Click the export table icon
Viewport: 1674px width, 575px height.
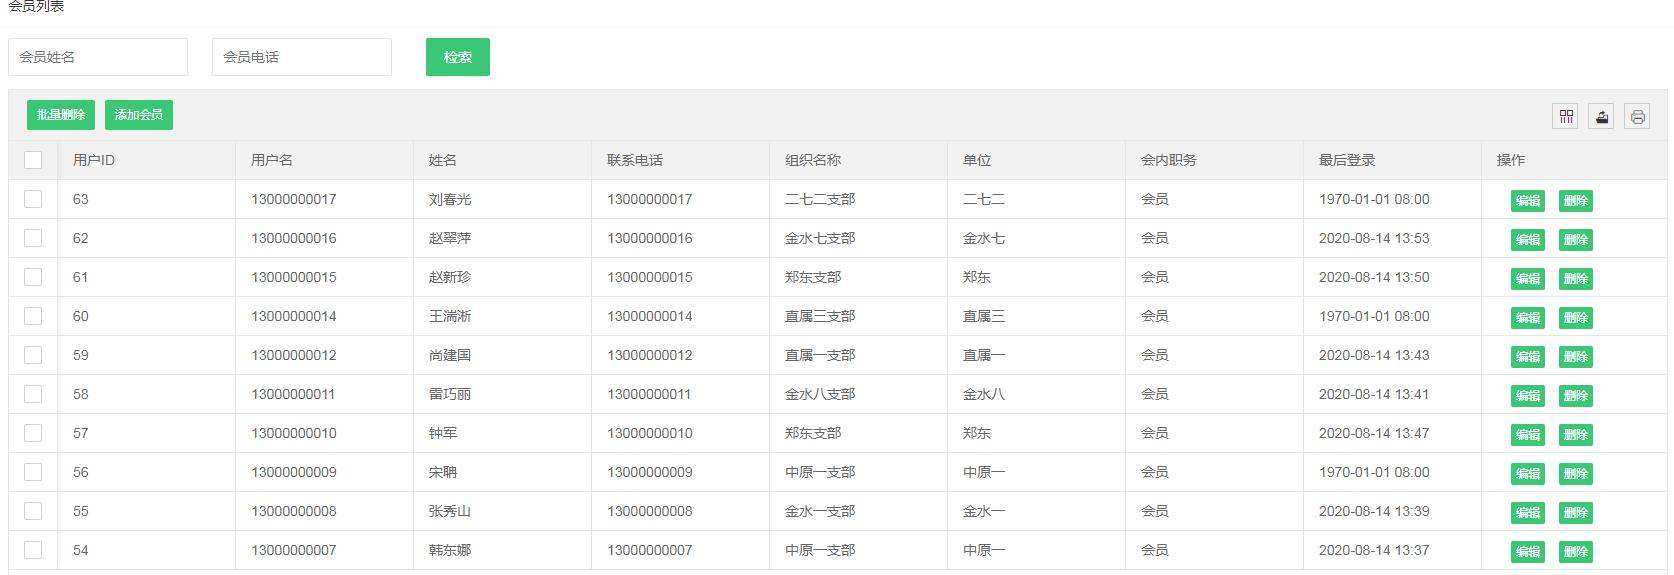pyautogui.click(x=1602, y=117)
